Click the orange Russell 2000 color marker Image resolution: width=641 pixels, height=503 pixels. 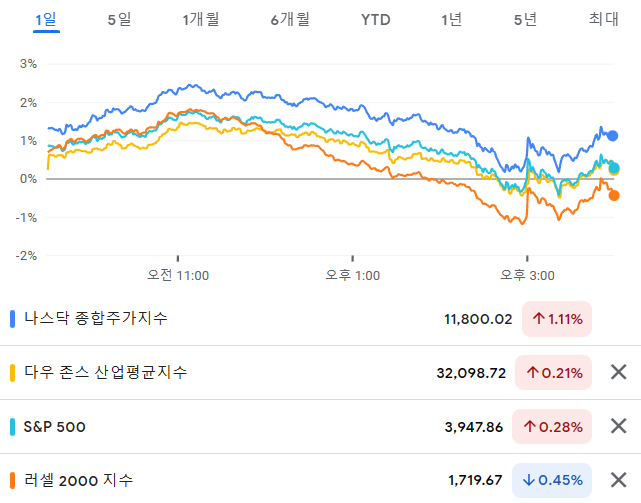[12, 481]
